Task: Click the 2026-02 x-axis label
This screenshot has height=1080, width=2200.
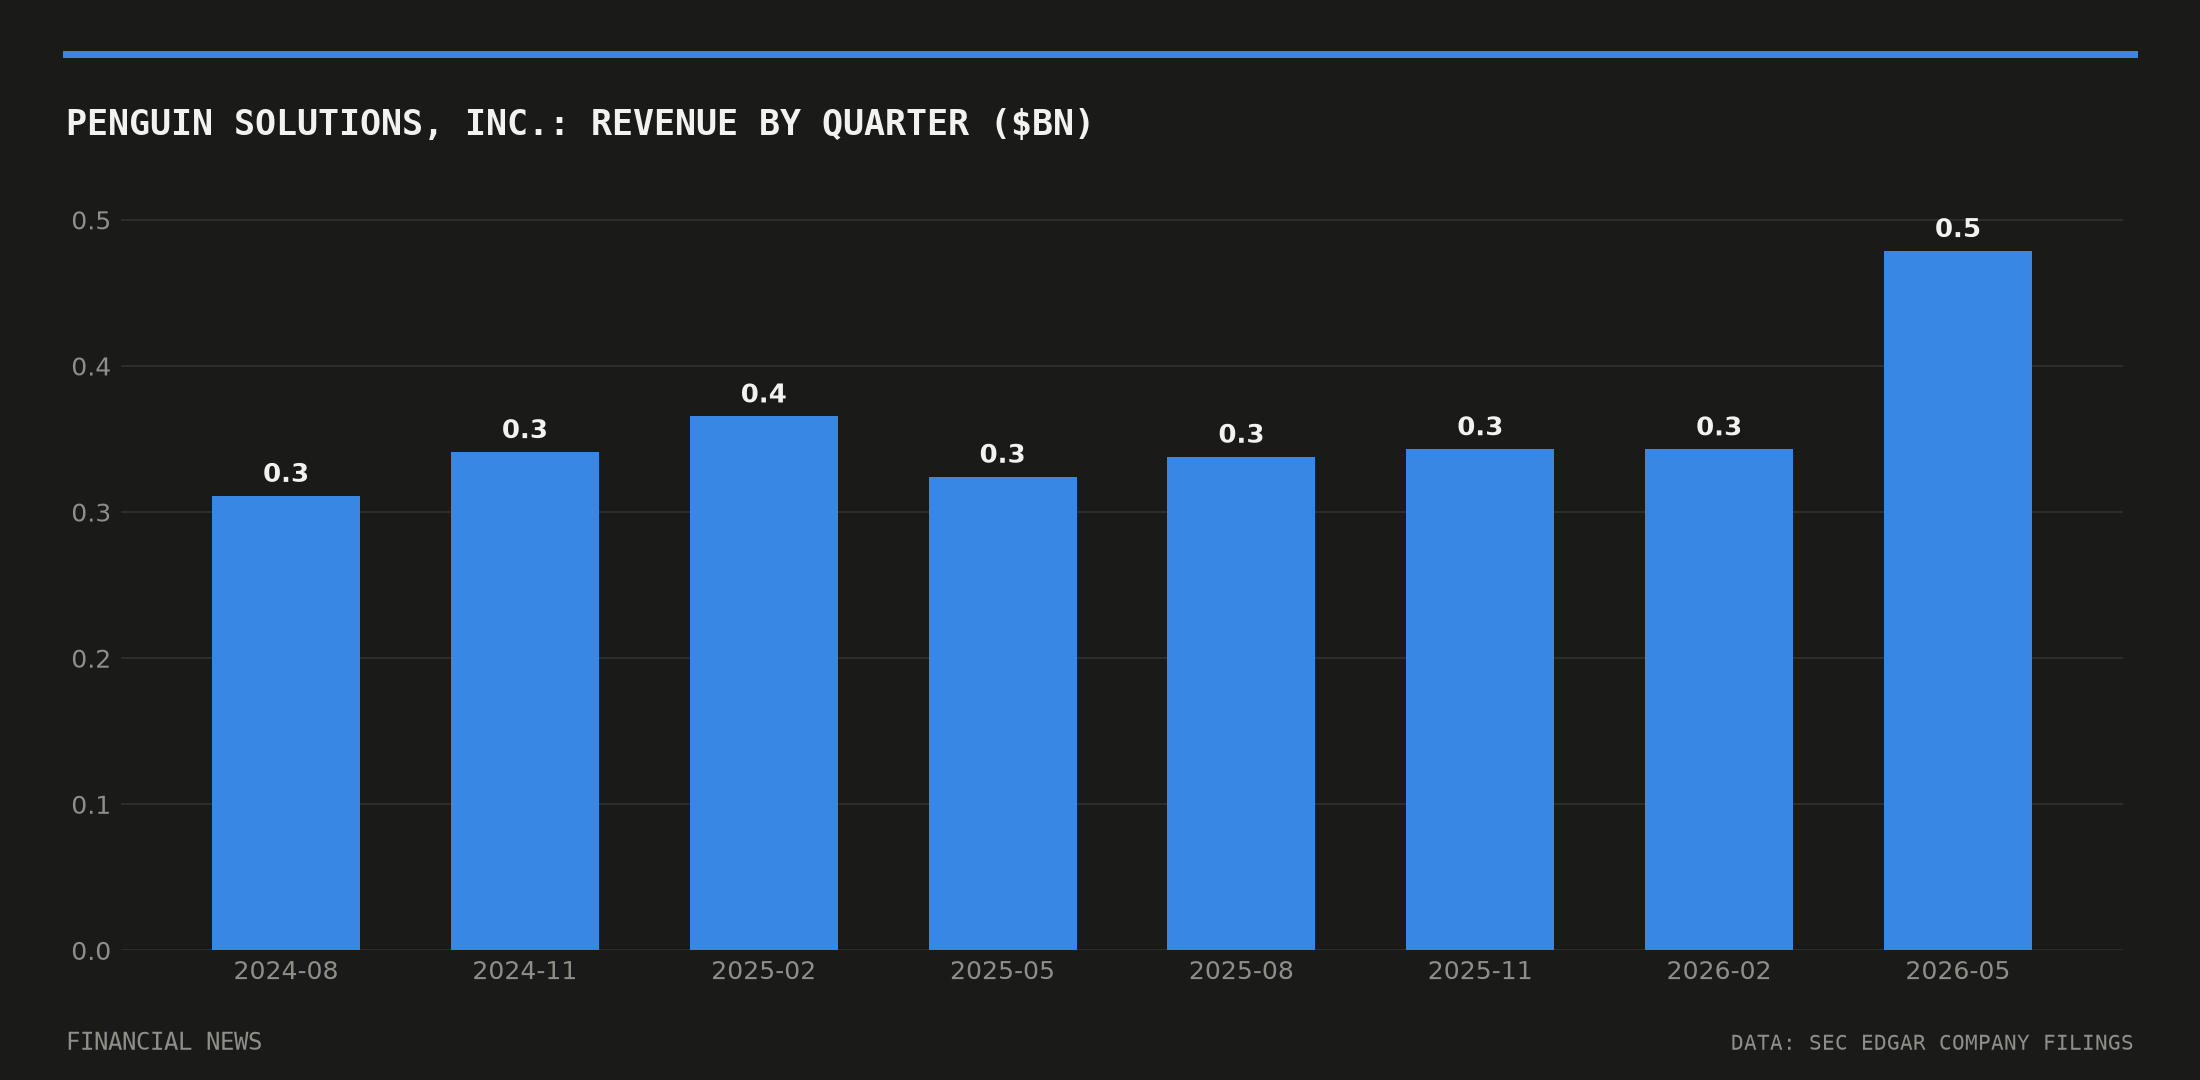Action: click(1719, 971)
